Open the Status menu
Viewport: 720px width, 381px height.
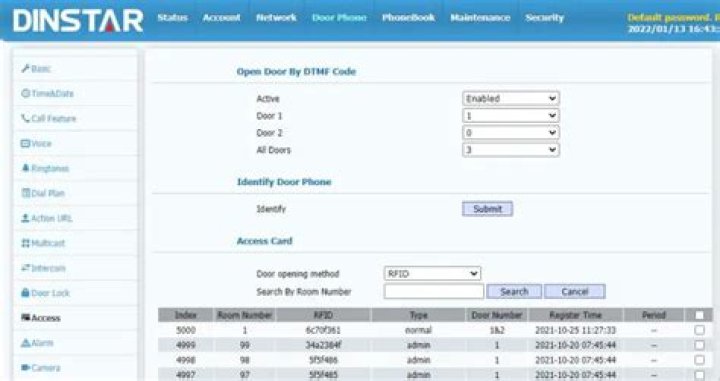tap(172, 17)
